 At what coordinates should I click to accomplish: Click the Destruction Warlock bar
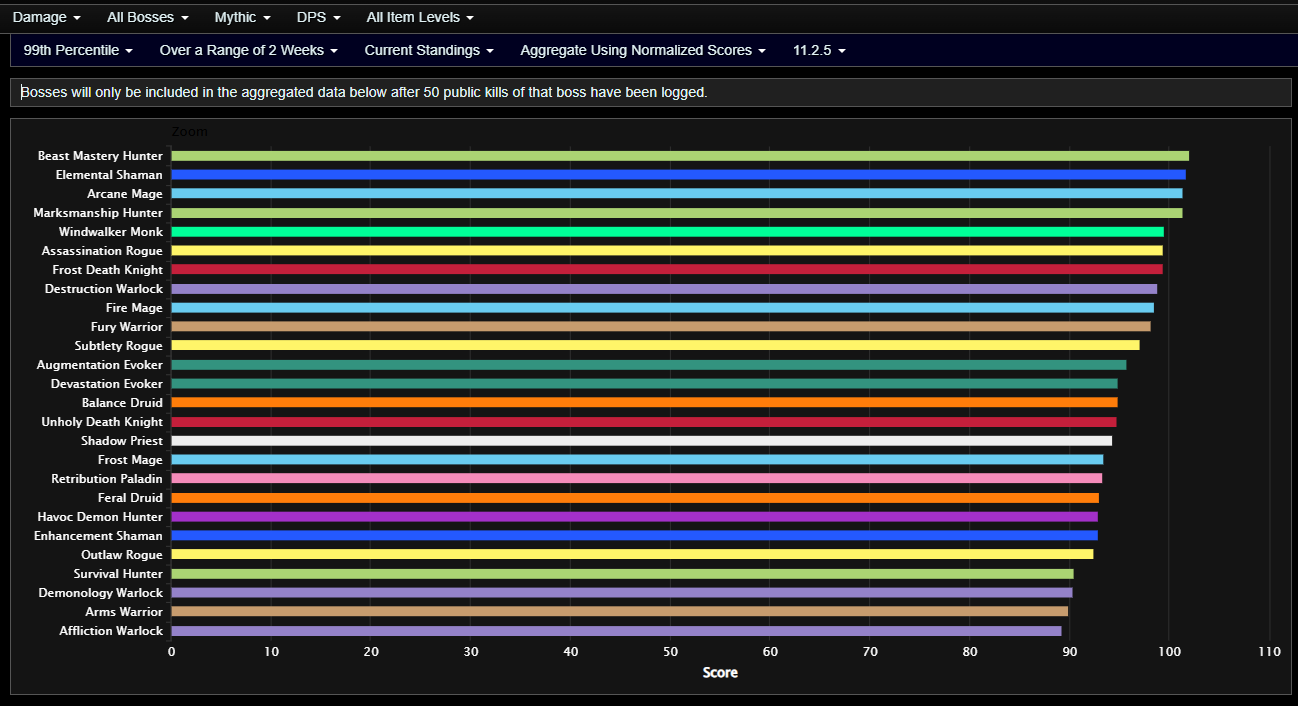point(664,289)
